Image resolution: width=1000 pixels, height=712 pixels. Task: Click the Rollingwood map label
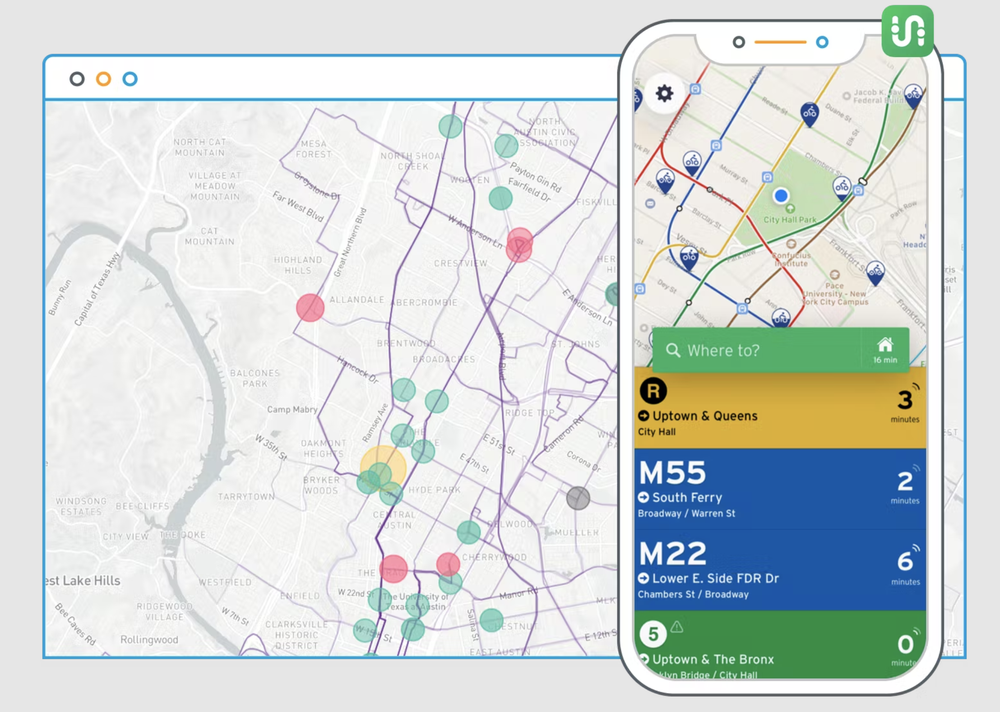(x=149, y=640)
